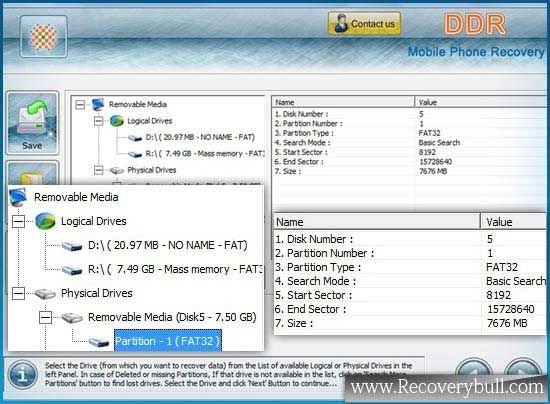Screen dimensions: 550x404
Task: Select '7. Size :' in enlarged table
Action: click(294, 323)
